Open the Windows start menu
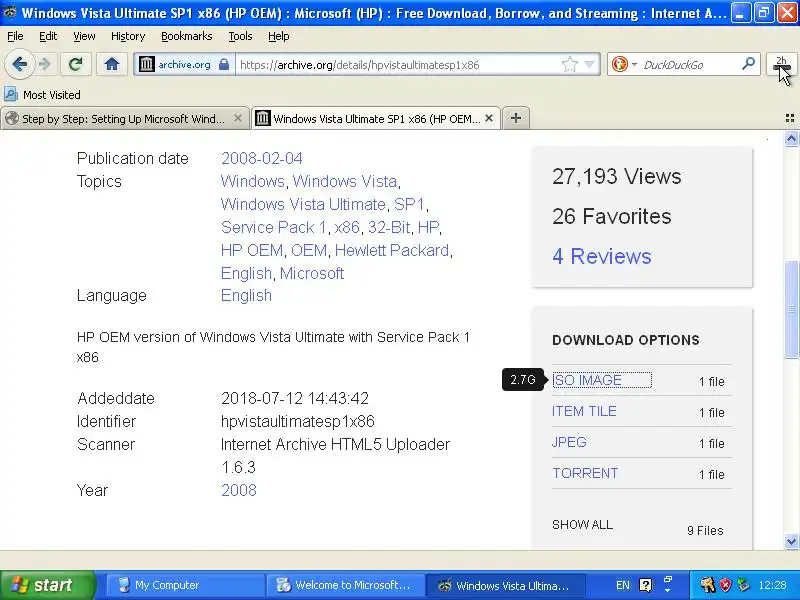The height and width of the screenshot is (600, 800). (x=48, y=585)
